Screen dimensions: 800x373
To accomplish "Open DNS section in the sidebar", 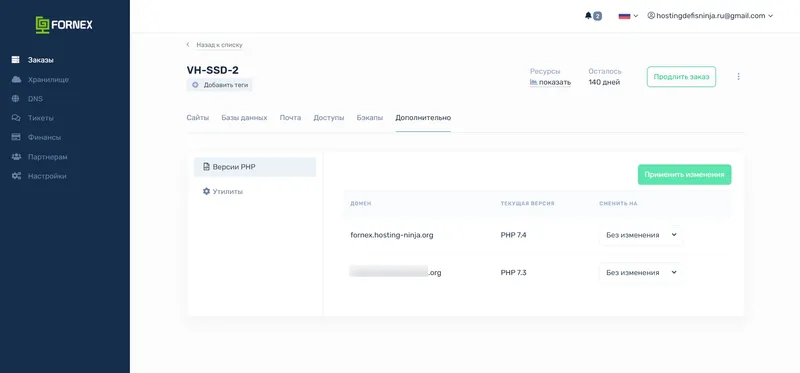I will tap(35, 99).
